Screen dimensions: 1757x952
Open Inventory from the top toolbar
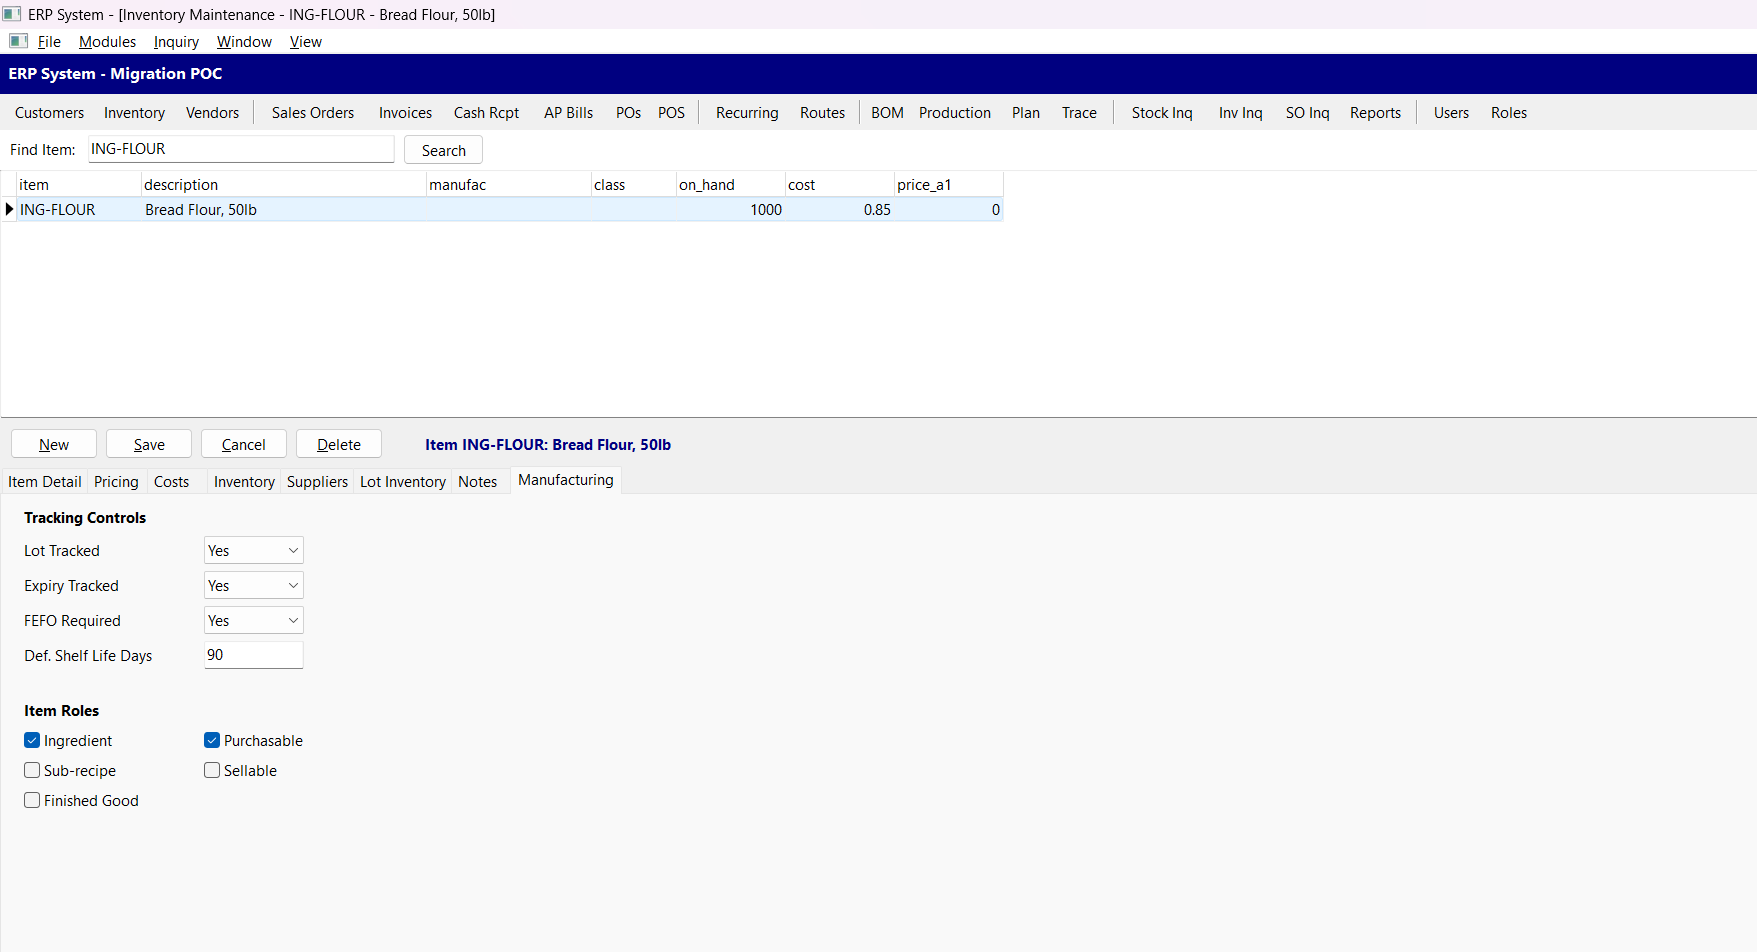tap(134, 112)
